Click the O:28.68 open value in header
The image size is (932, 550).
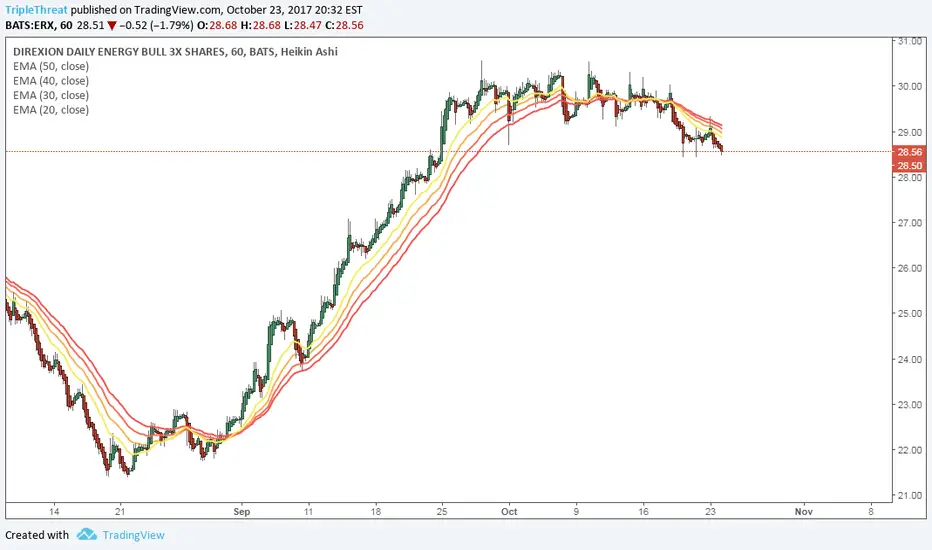tap(217, 26)
